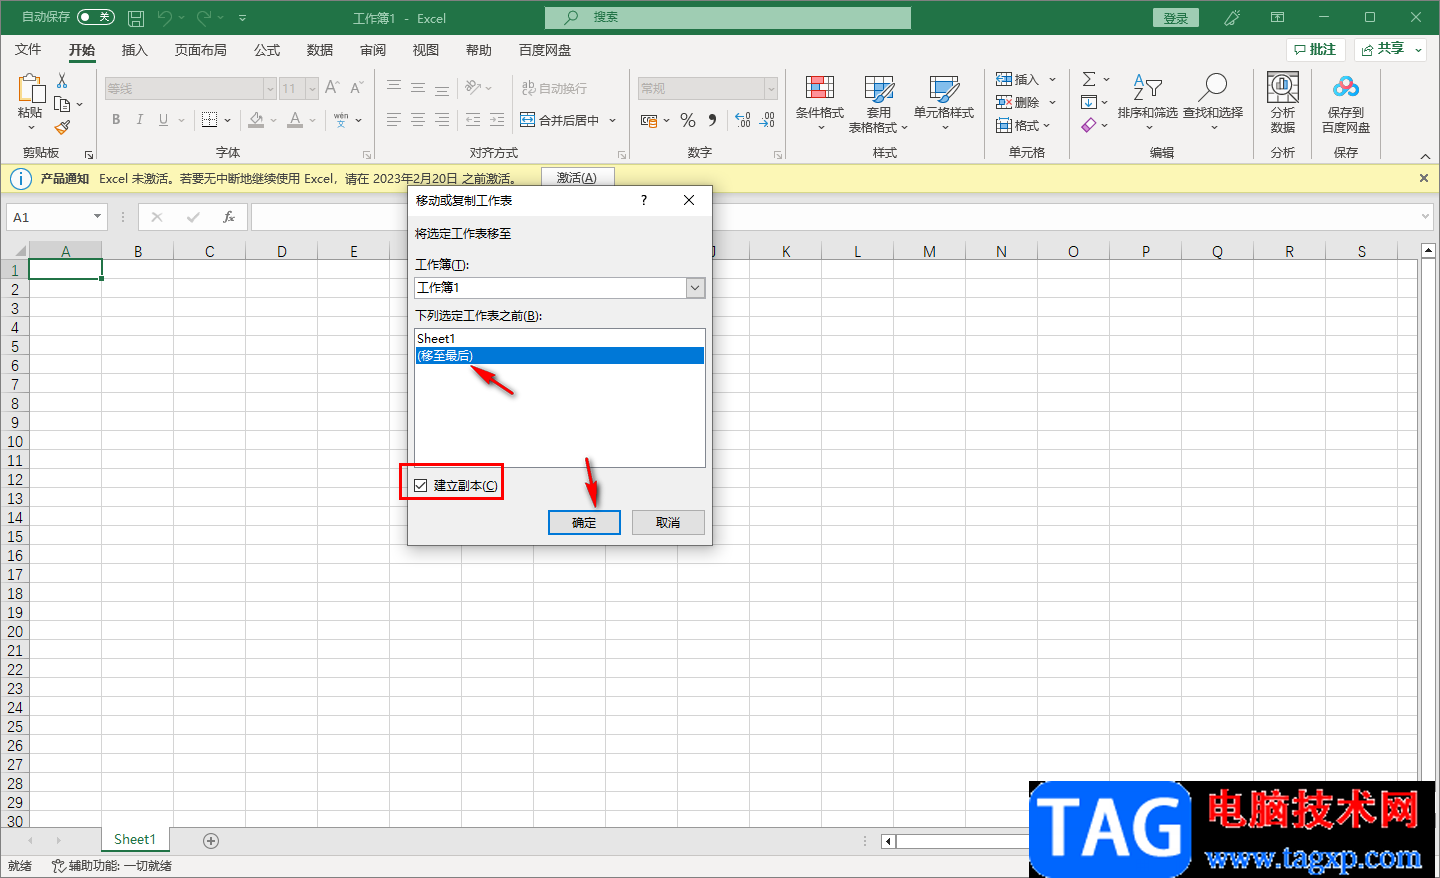Click the Paste clipboard icon
Image resolution: width=1440 pixels, height=878 pixels.
click(x=30, y=88)
